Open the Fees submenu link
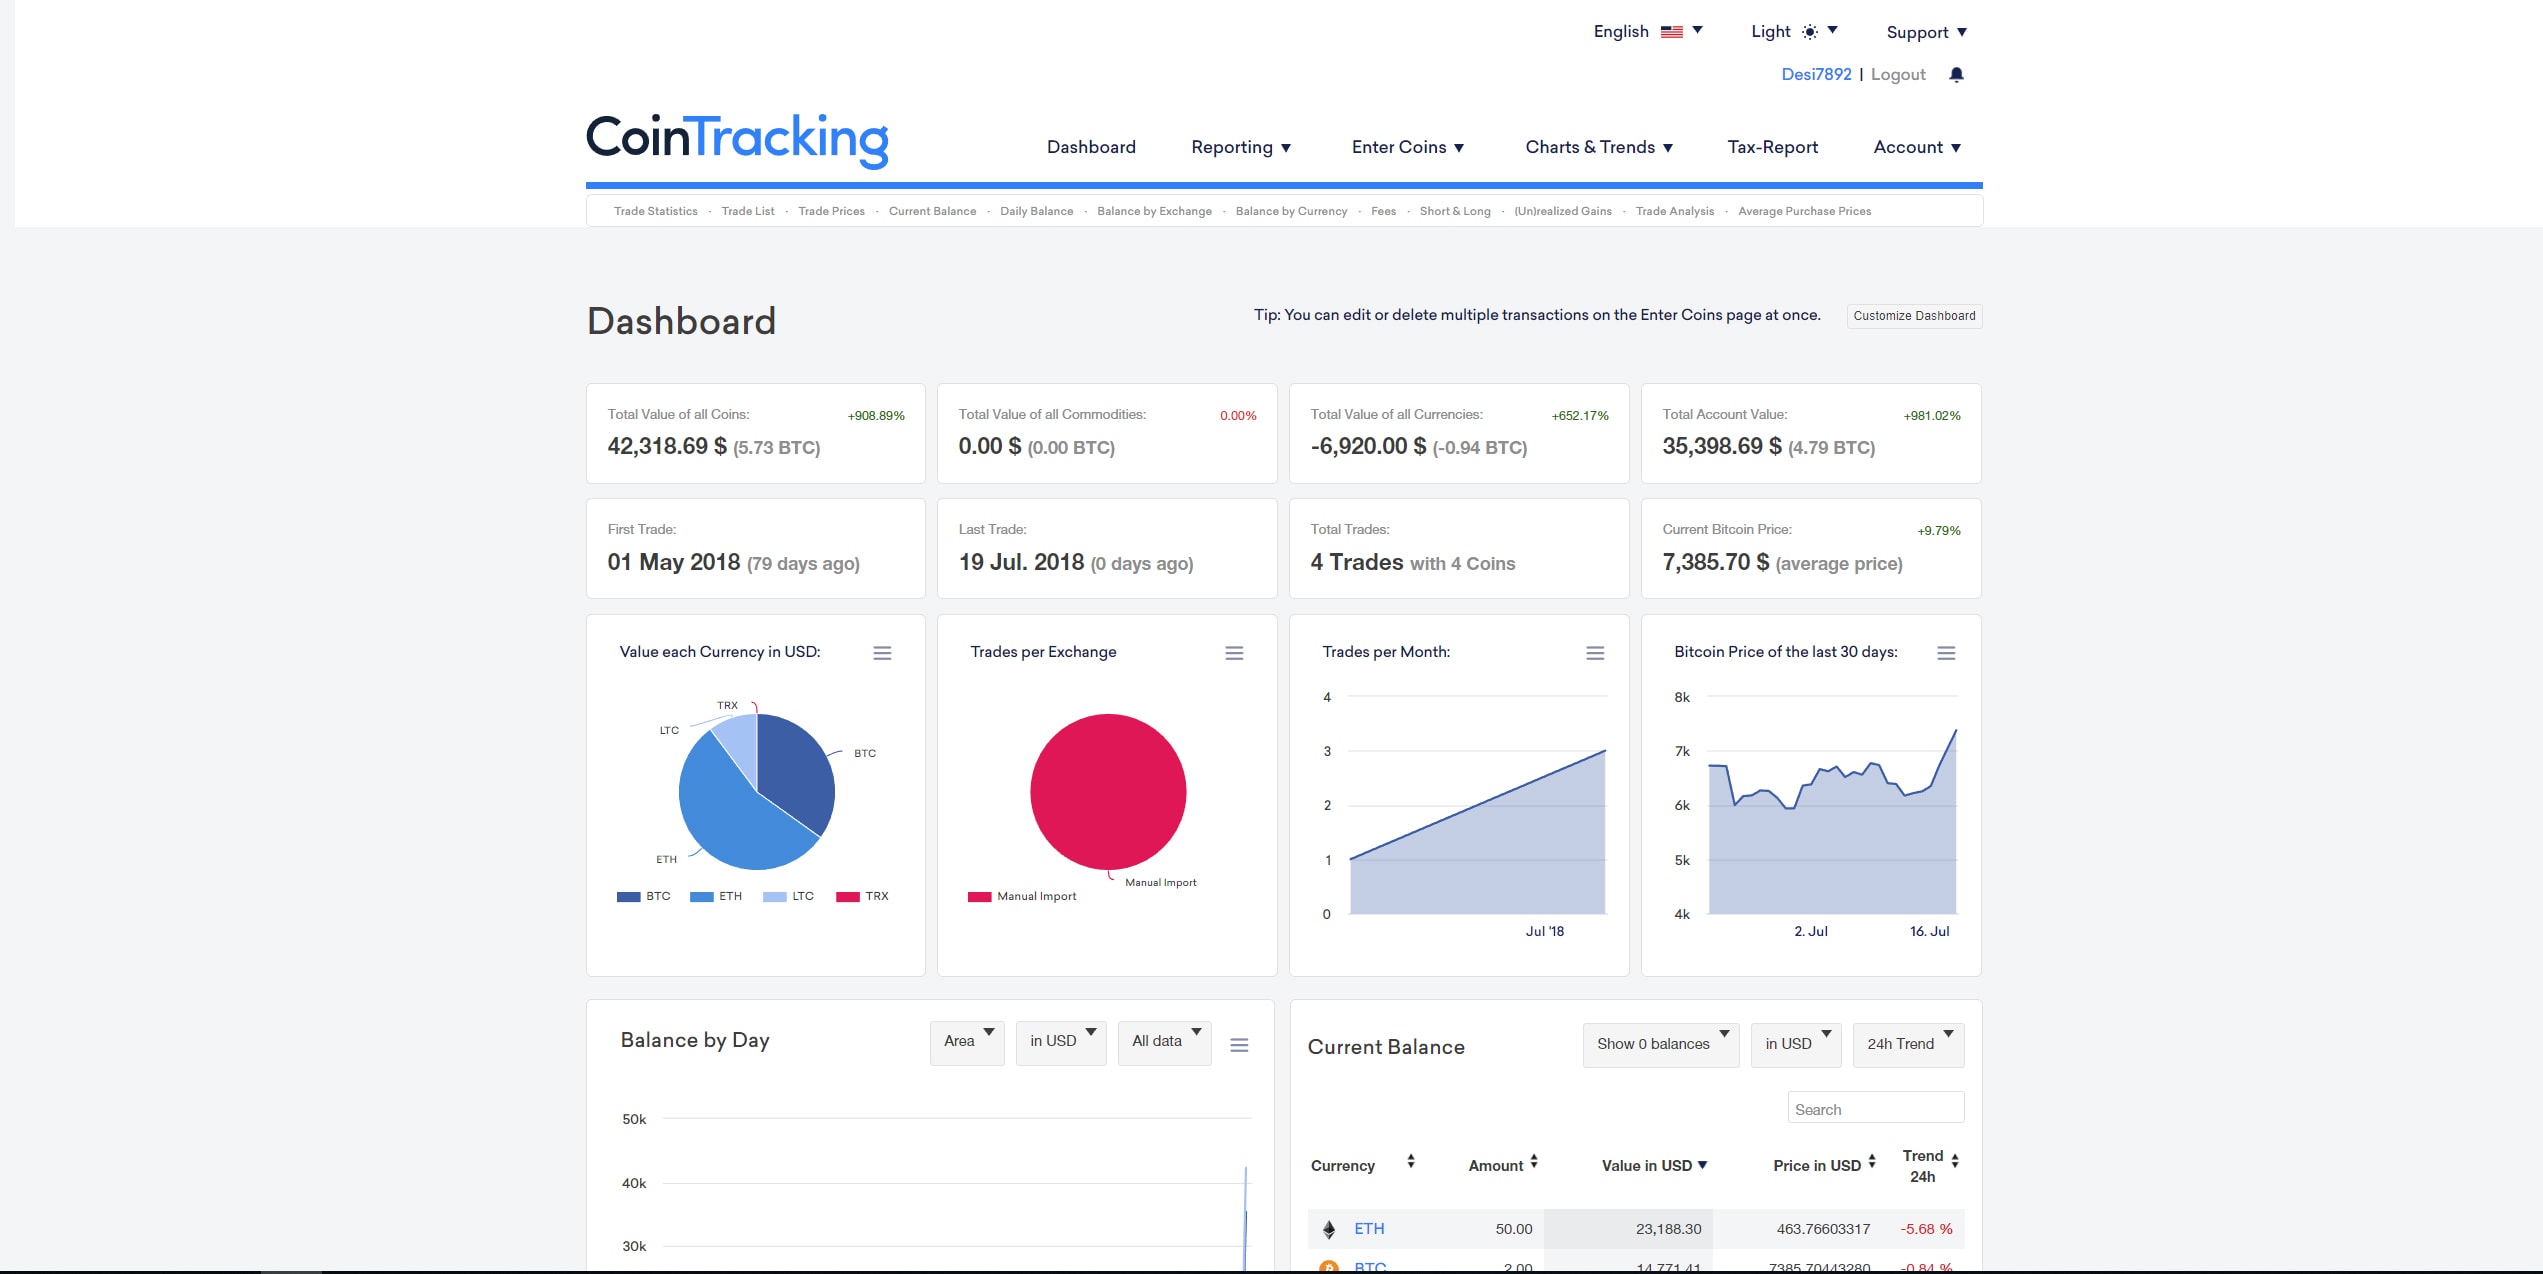 [1383, 211]
